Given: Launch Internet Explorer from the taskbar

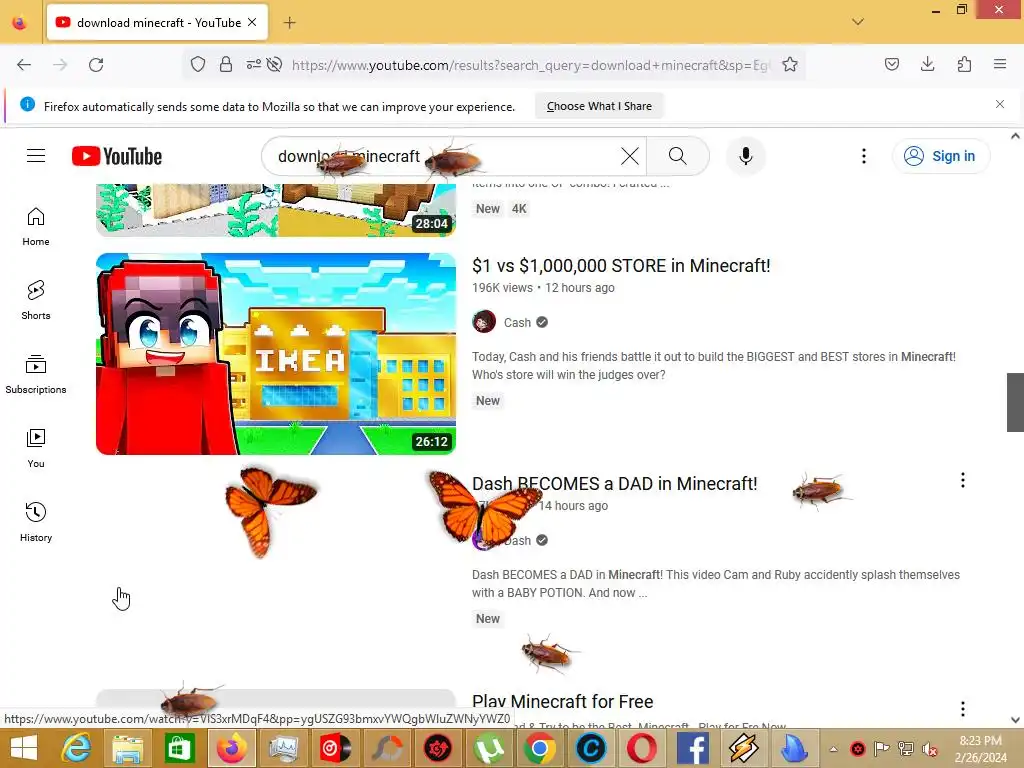Looking at the screenshot, I should click(x=76, y=748).
